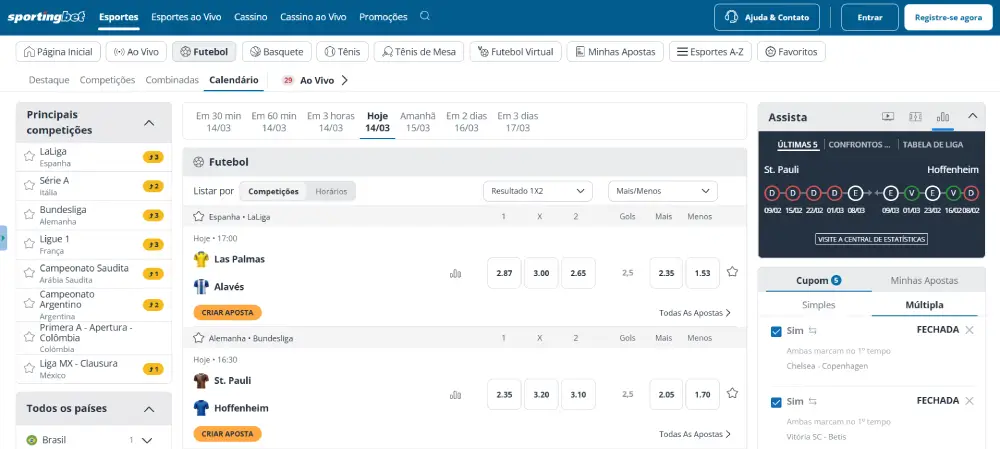Star Liga MX - Clausura in the sidebar
1000x449 pixels.
29,368
